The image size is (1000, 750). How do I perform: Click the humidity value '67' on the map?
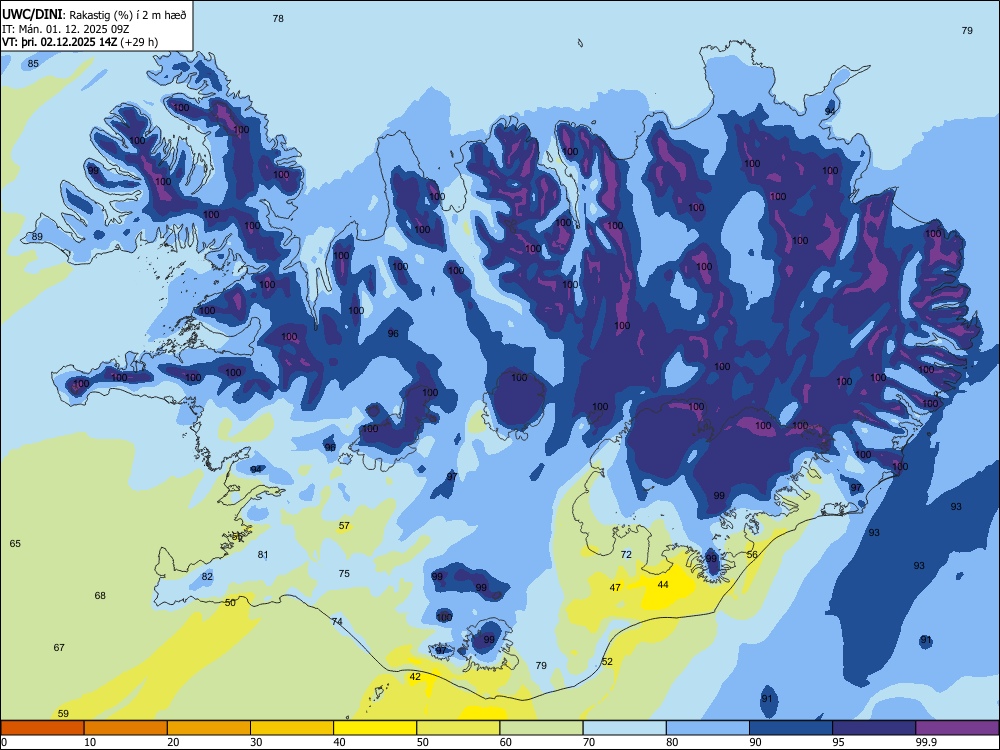(x=59, y=647)
